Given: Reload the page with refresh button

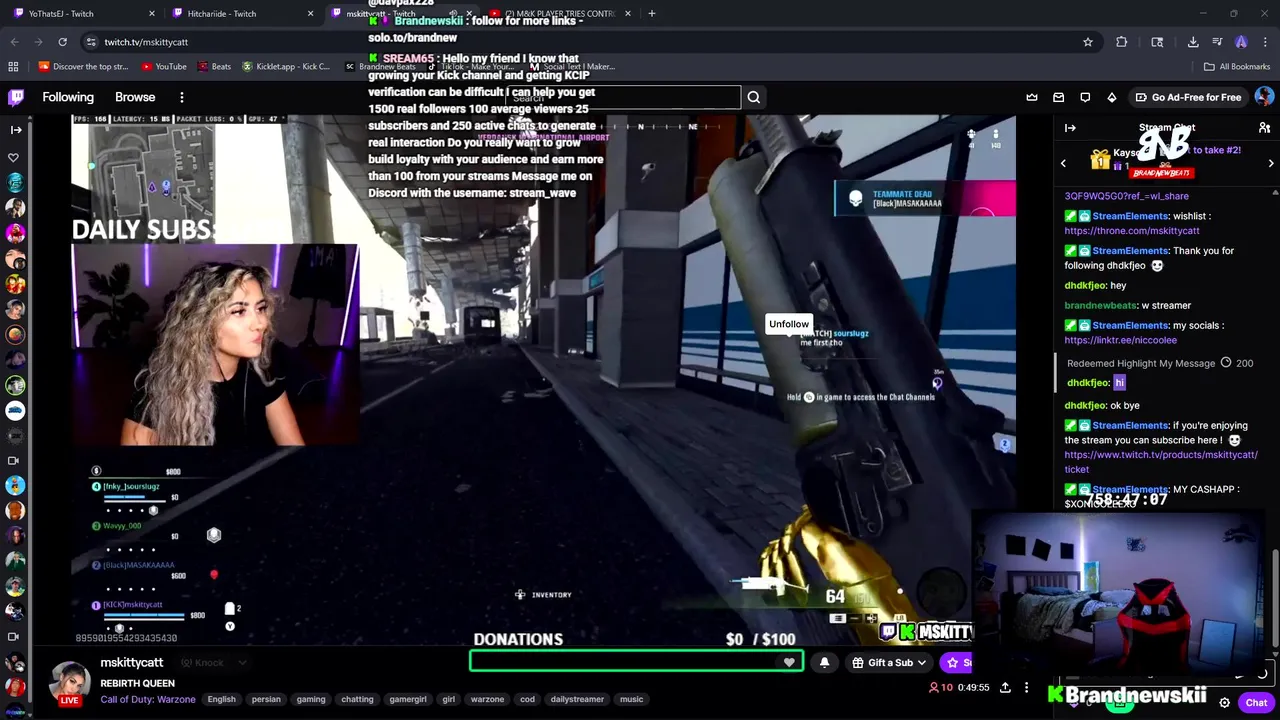Looking at the screenshot, I should (62, 42).
